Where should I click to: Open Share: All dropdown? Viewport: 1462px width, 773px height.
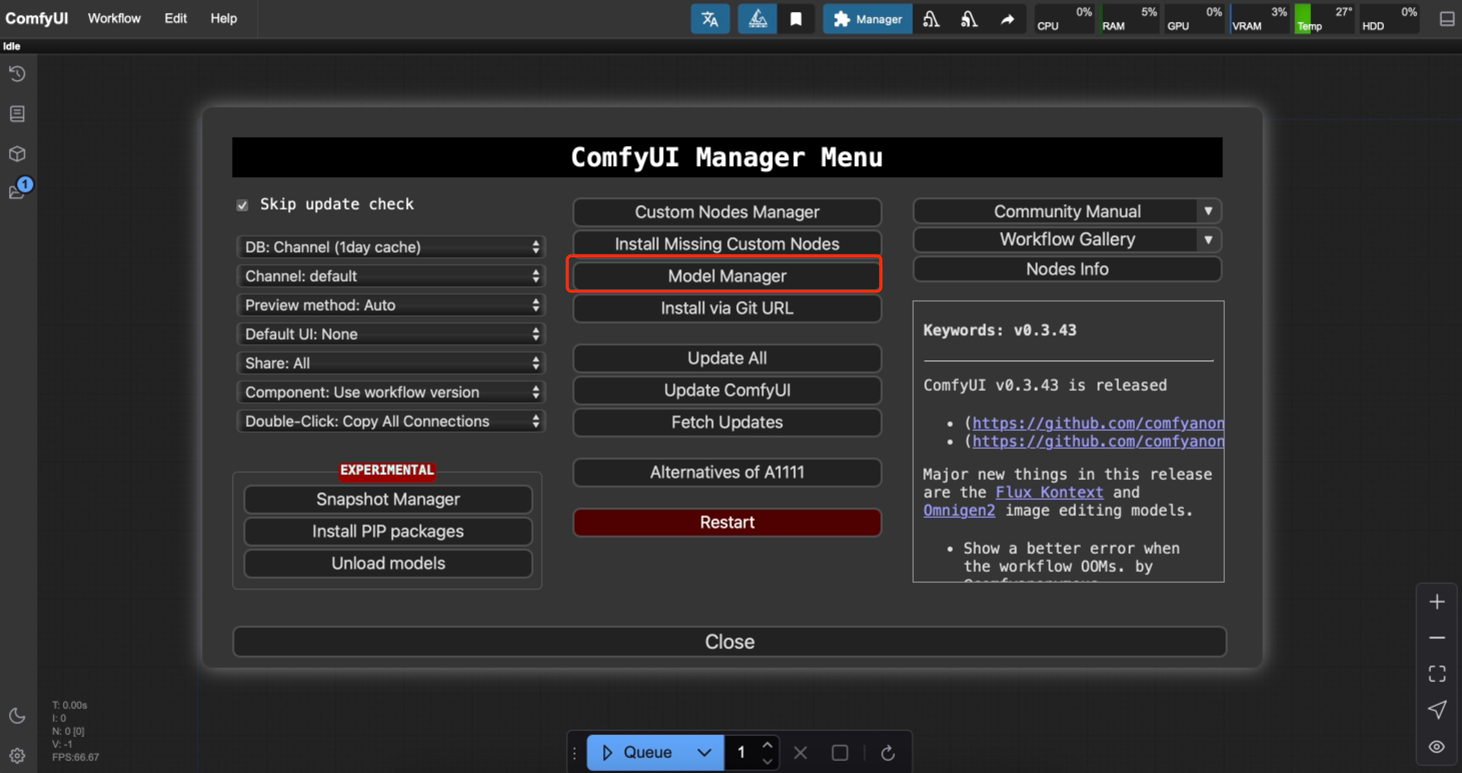(390, 363)
